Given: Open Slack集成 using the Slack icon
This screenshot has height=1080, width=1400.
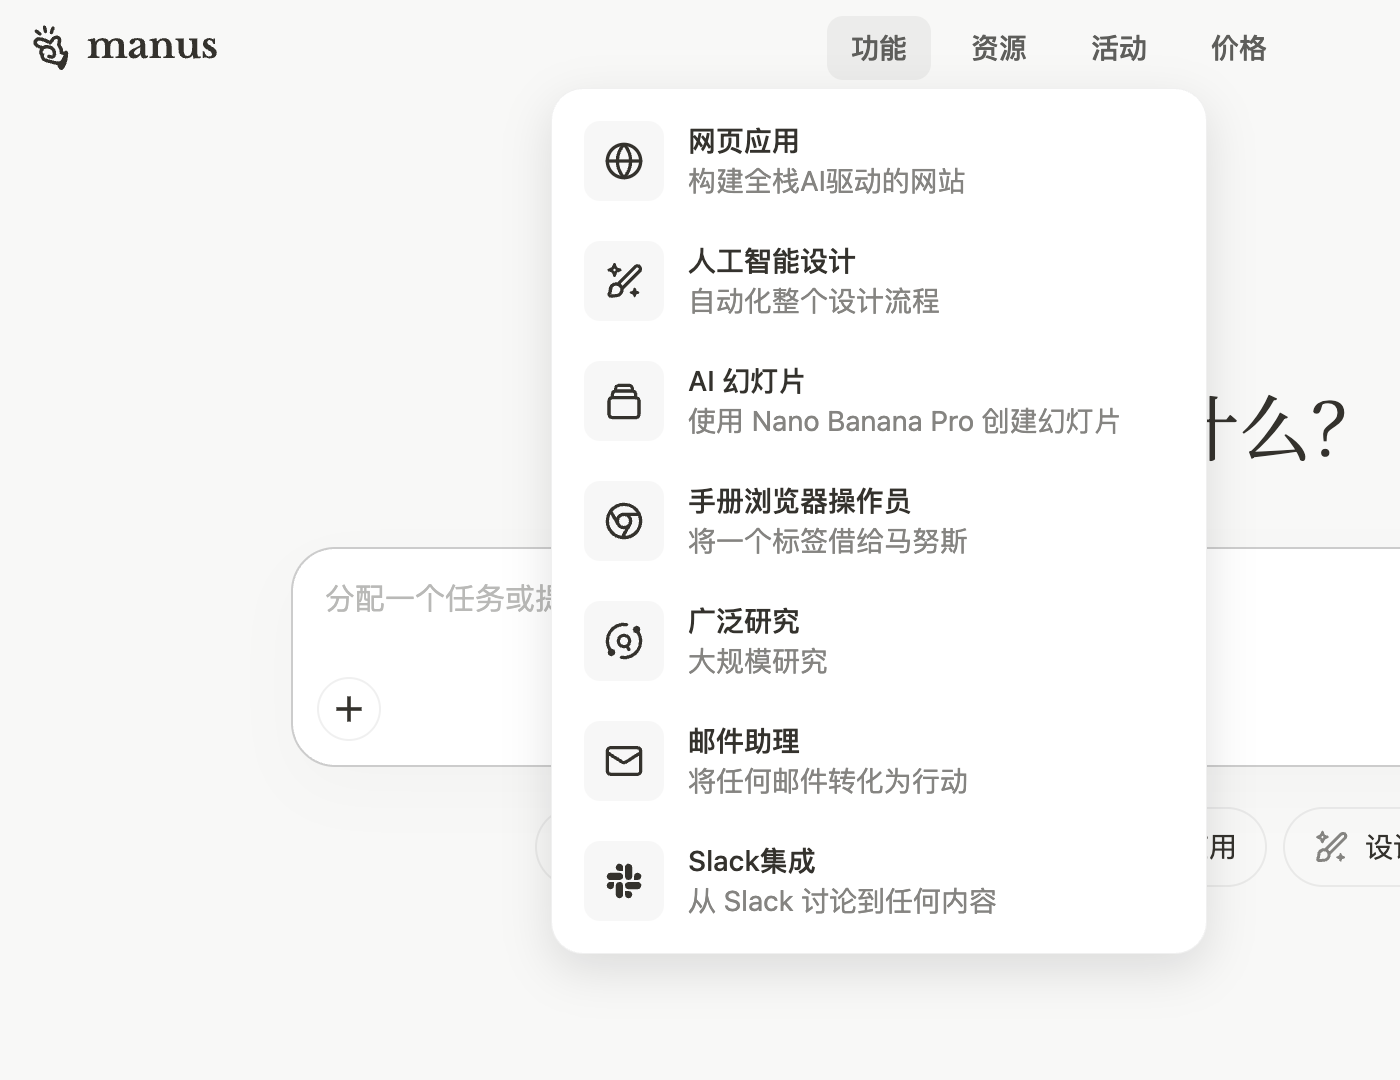Looking at the screenshot, I should click(623, 881).
